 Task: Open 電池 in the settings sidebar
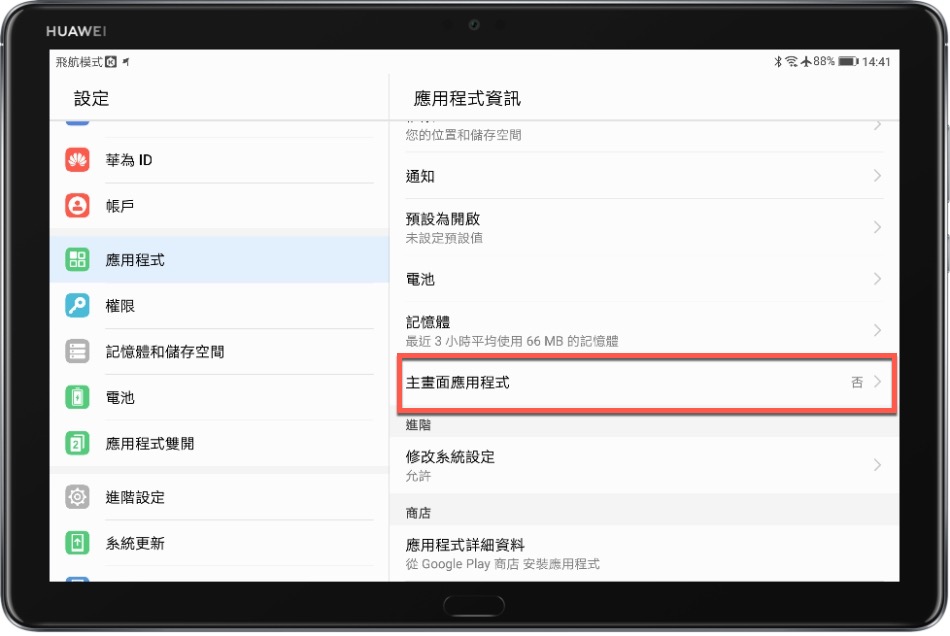click(220, 398)
